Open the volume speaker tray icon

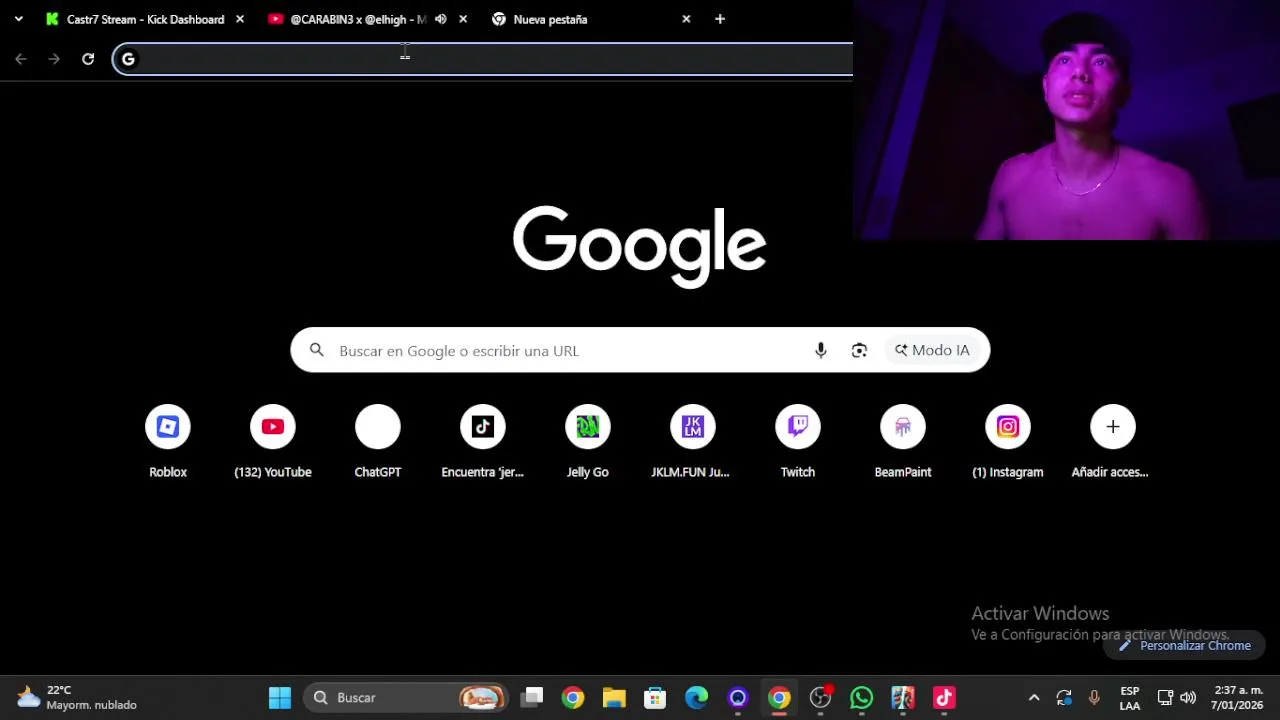(1188, 698)
